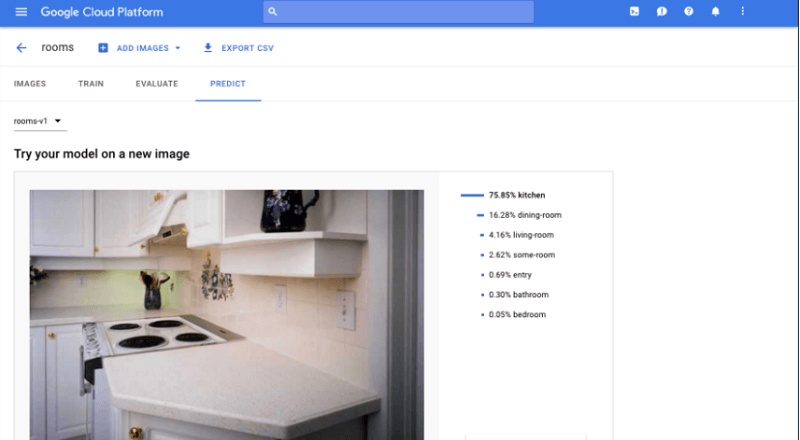Screen dimensions: 800x440
Task: Open the send feedback icon
Action: coord(661,12)
